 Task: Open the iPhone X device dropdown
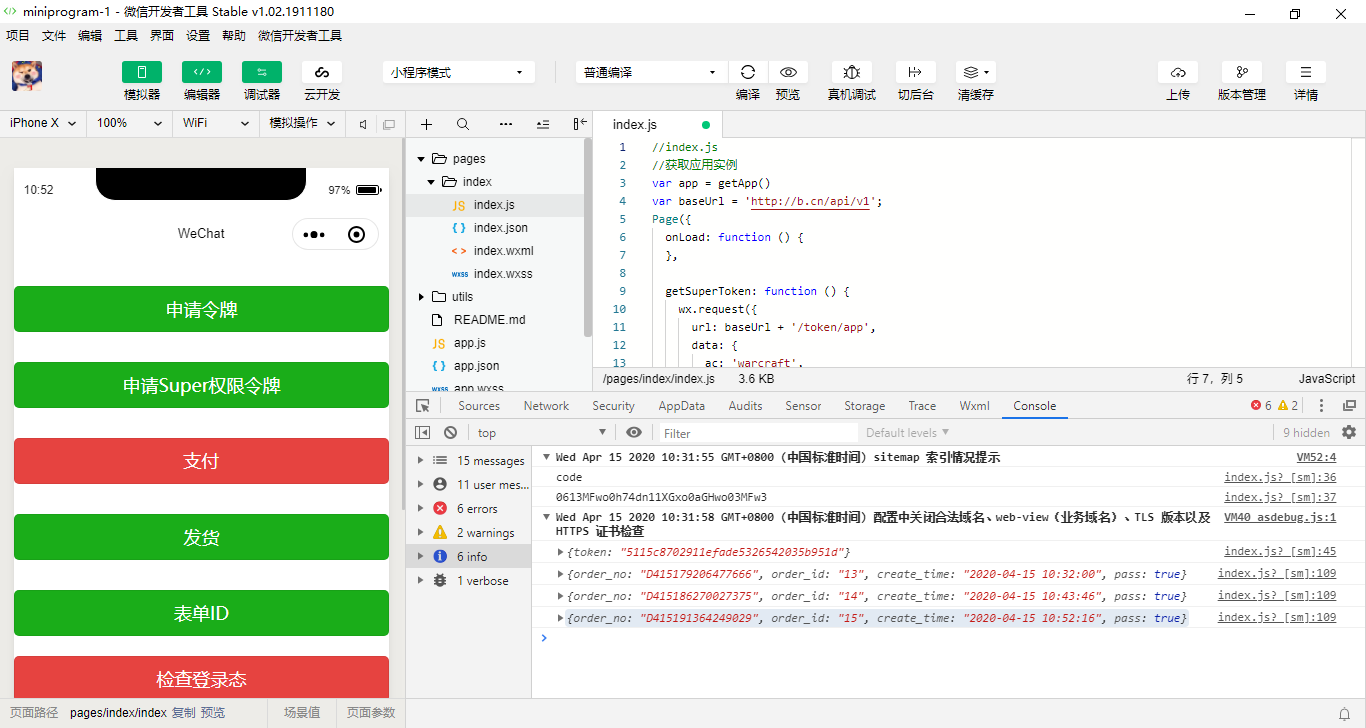43,123
